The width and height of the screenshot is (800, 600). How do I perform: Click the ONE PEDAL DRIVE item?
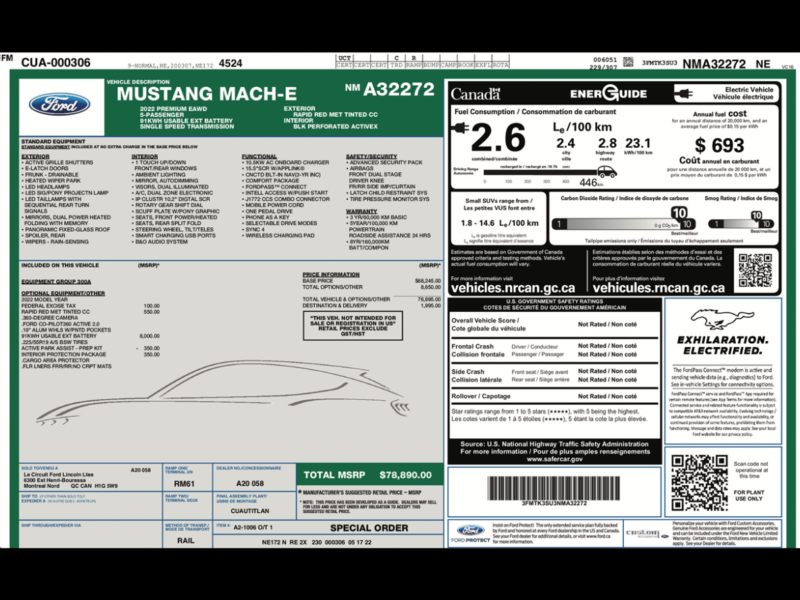click(268, 211)
